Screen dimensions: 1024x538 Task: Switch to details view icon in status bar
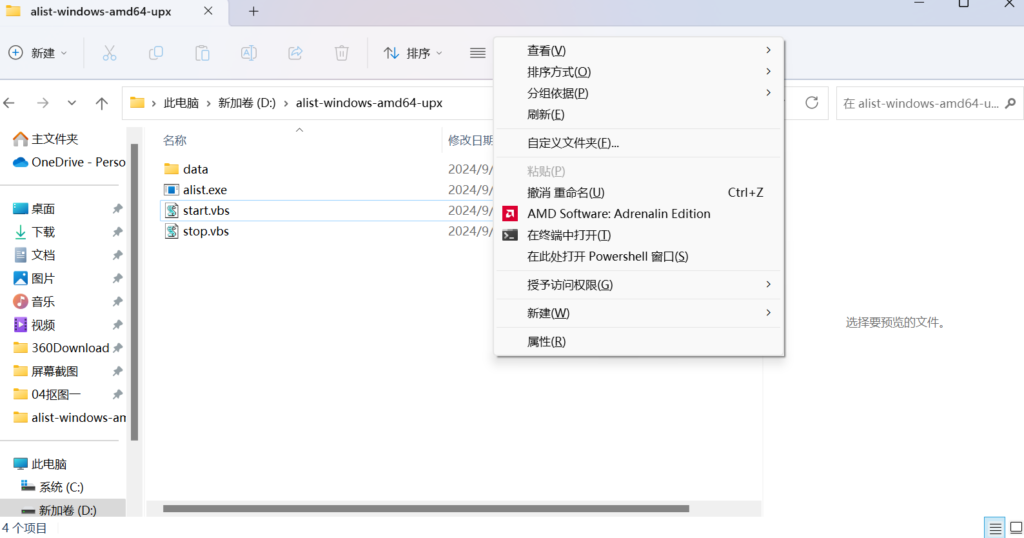[995, 528]
